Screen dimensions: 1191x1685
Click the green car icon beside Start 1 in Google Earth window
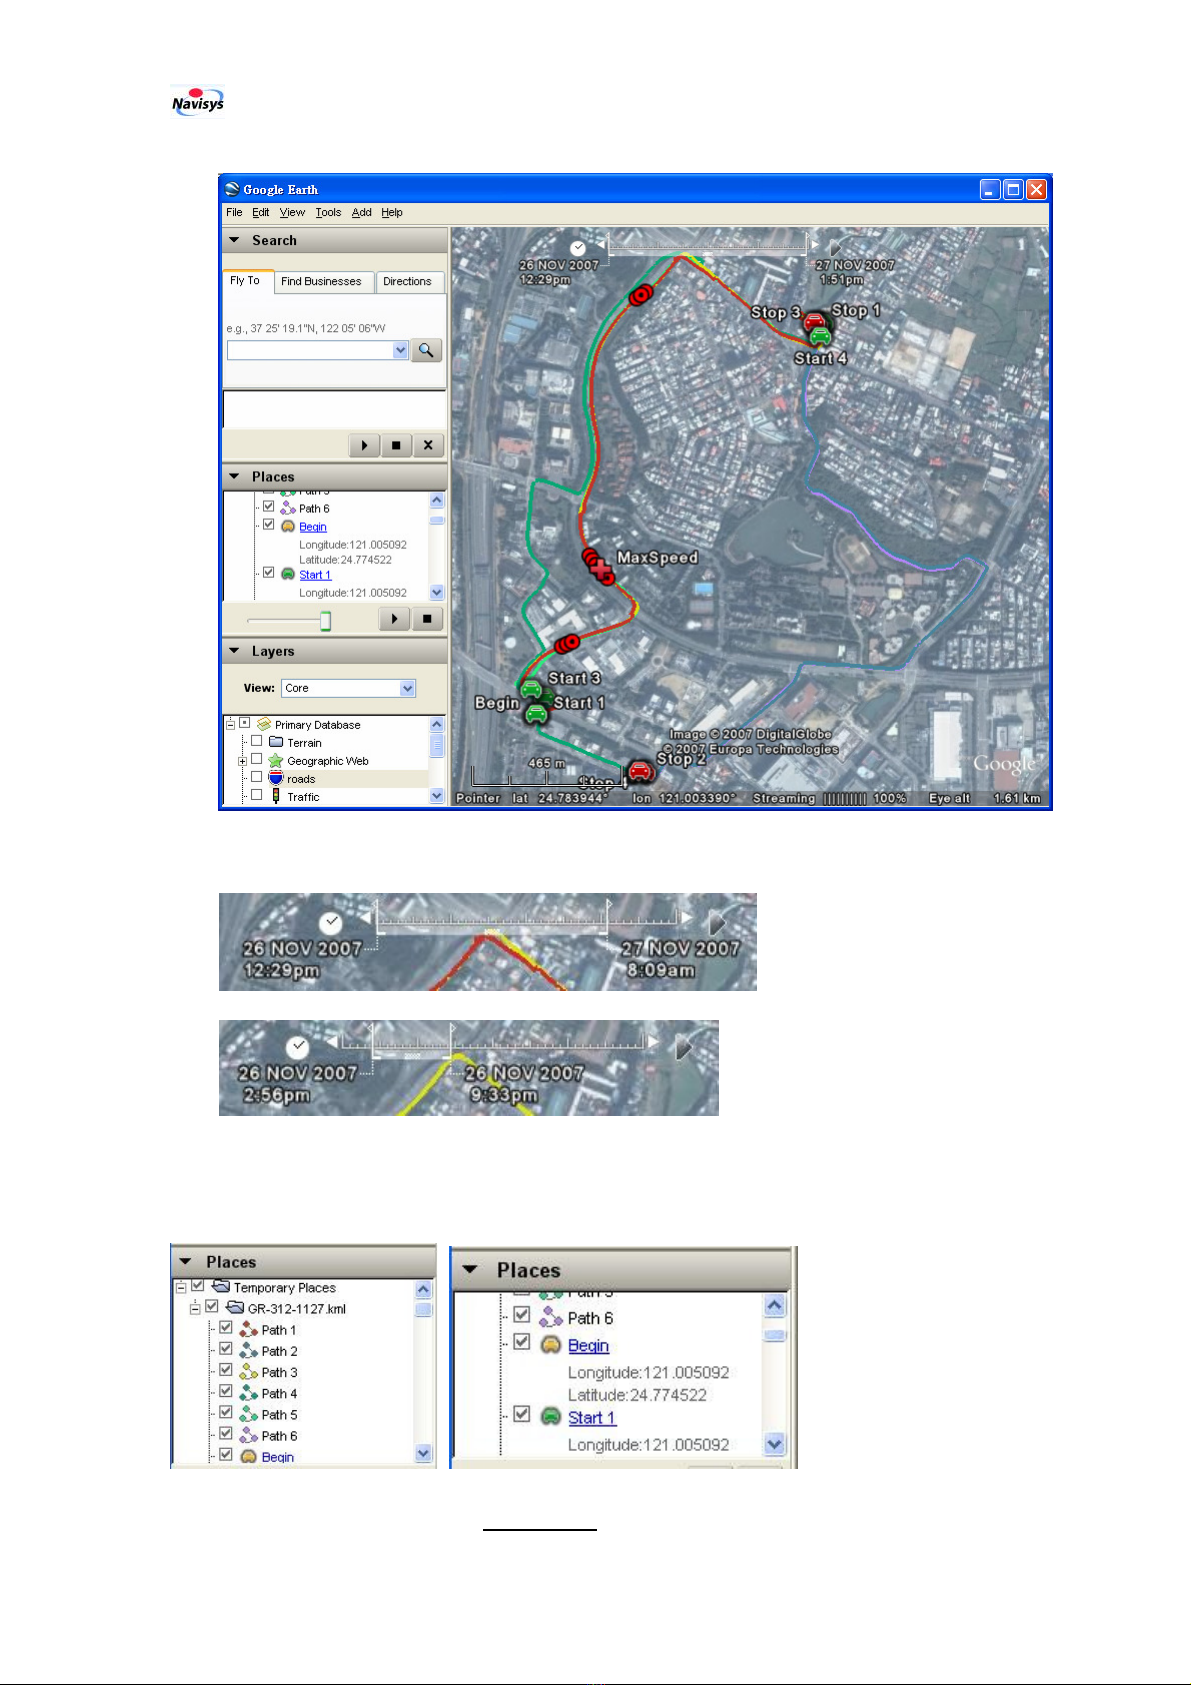point(287,574)
